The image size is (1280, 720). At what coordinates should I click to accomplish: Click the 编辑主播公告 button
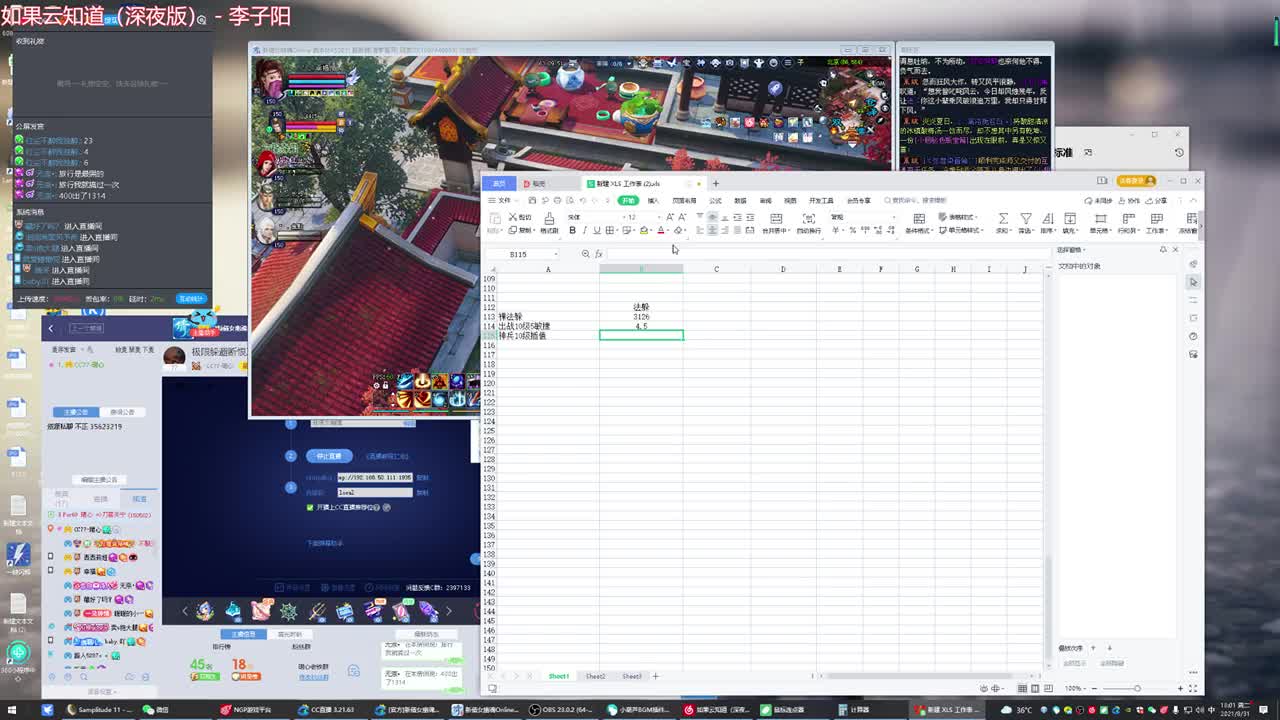pos(98,480)
